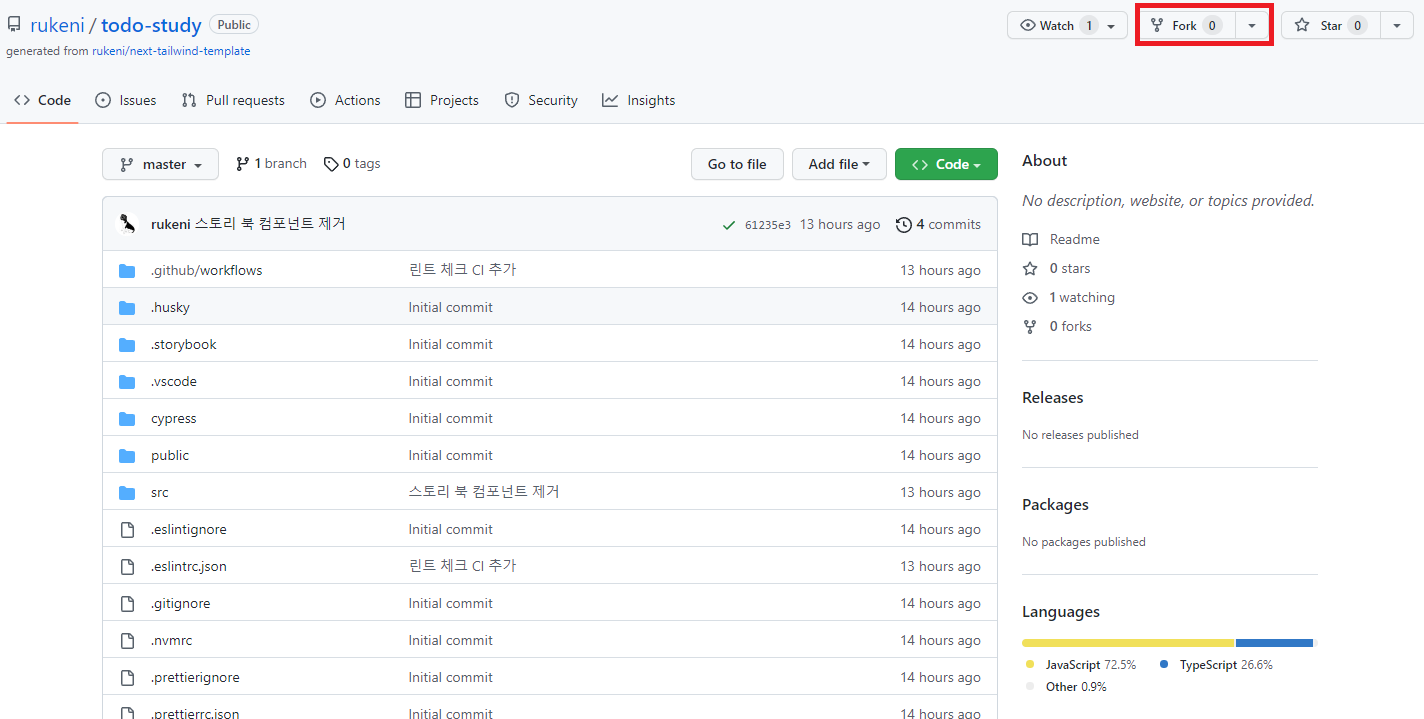This screenshot has height=719, width=1424.
Task: Open the rukeni/next-tailwind-template link
Action: click(171, 51)
